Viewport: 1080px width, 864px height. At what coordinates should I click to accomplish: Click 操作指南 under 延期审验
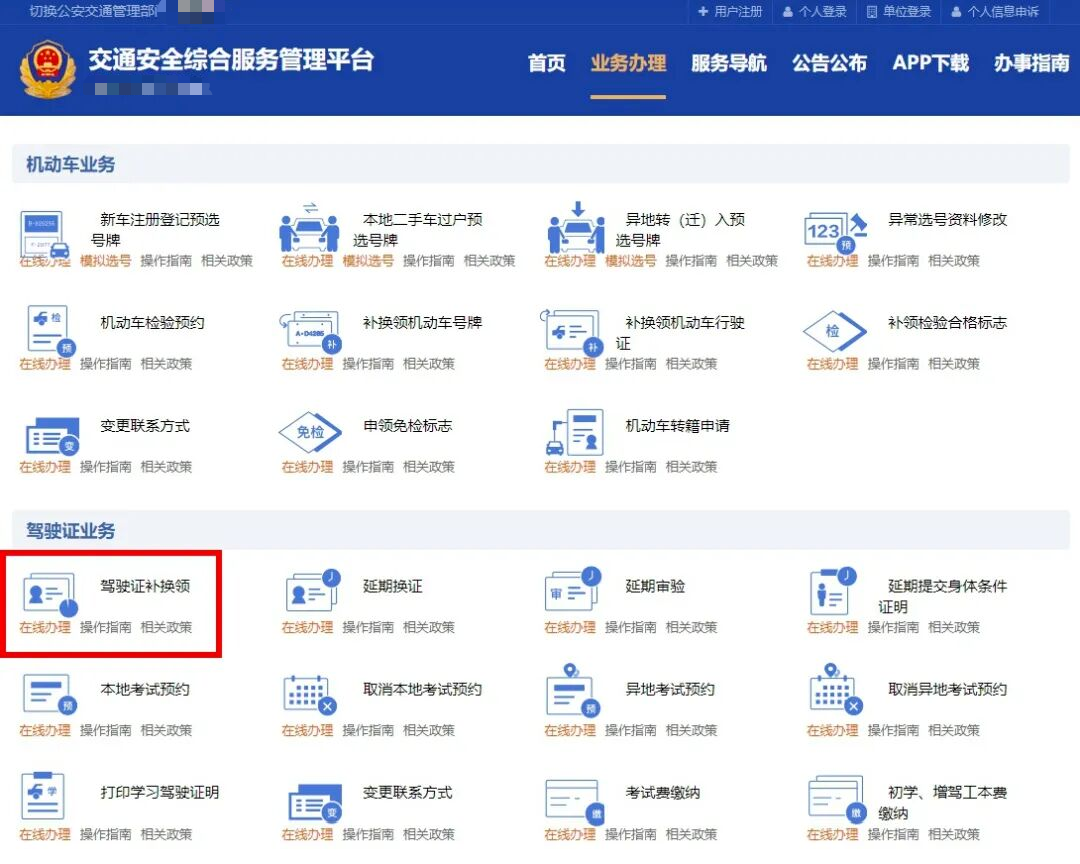point(630,627)
